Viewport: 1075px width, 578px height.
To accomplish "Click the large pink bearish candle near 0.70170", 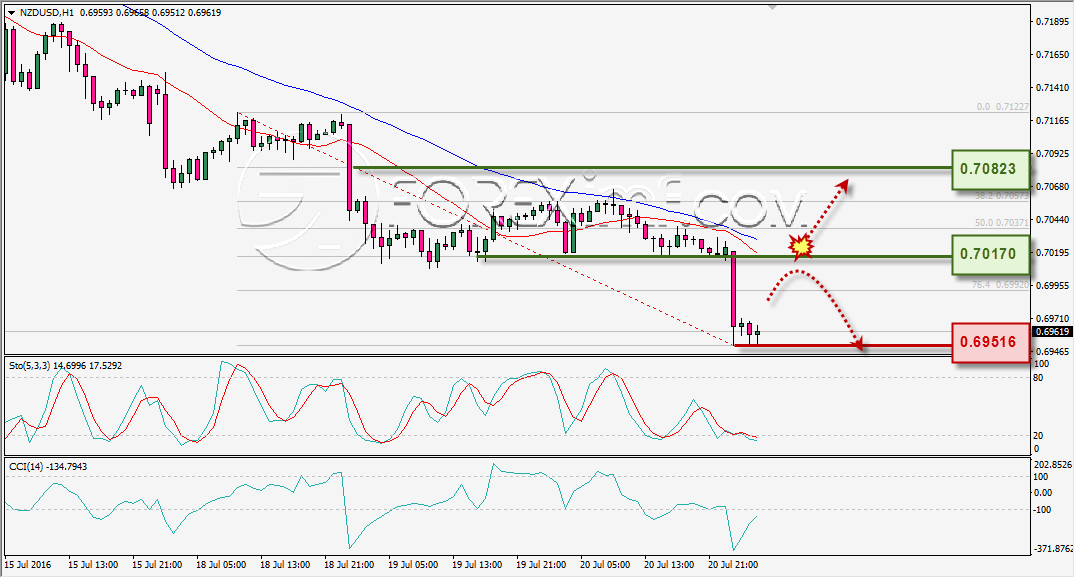I will (x=734, y=289).
